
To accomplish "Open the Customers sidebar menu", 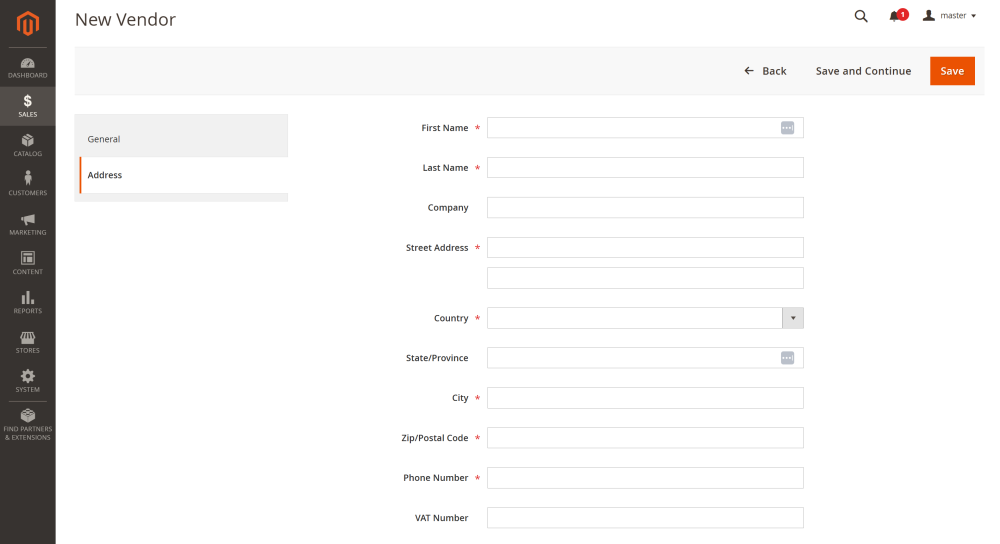I will [x=27, y=184].
